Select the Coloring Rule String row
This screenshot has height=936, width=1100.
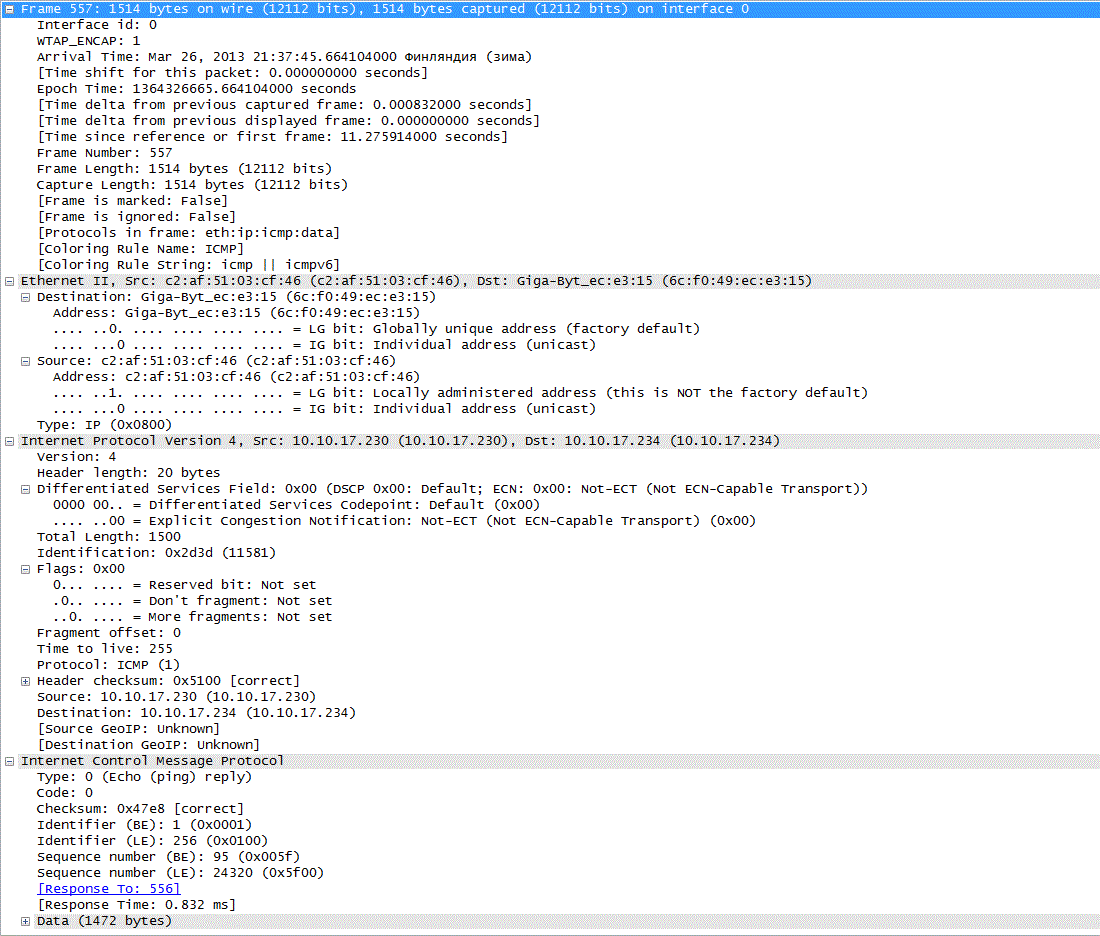(x=188, y=265)
